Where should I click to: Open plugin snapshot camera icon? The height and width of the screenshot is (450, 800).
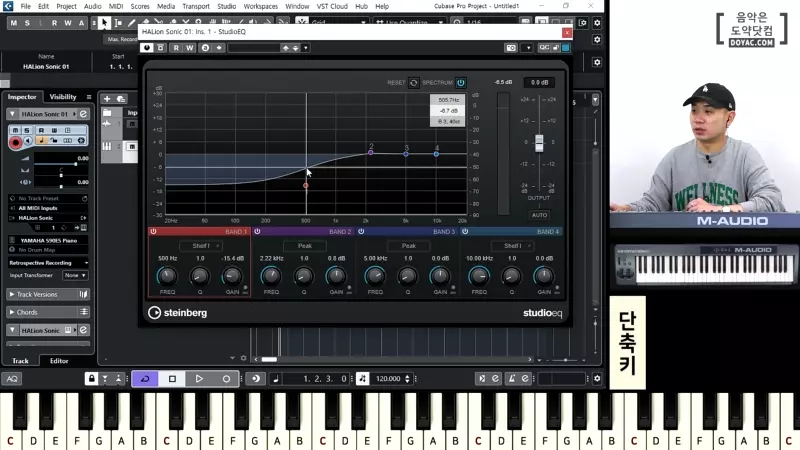click(x=511, y=47)
